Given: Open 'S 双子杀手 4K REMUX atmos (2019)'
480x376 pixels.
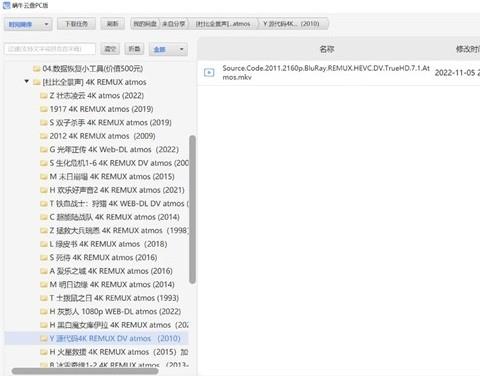Looking at the screenshot, I should point(111,123).
